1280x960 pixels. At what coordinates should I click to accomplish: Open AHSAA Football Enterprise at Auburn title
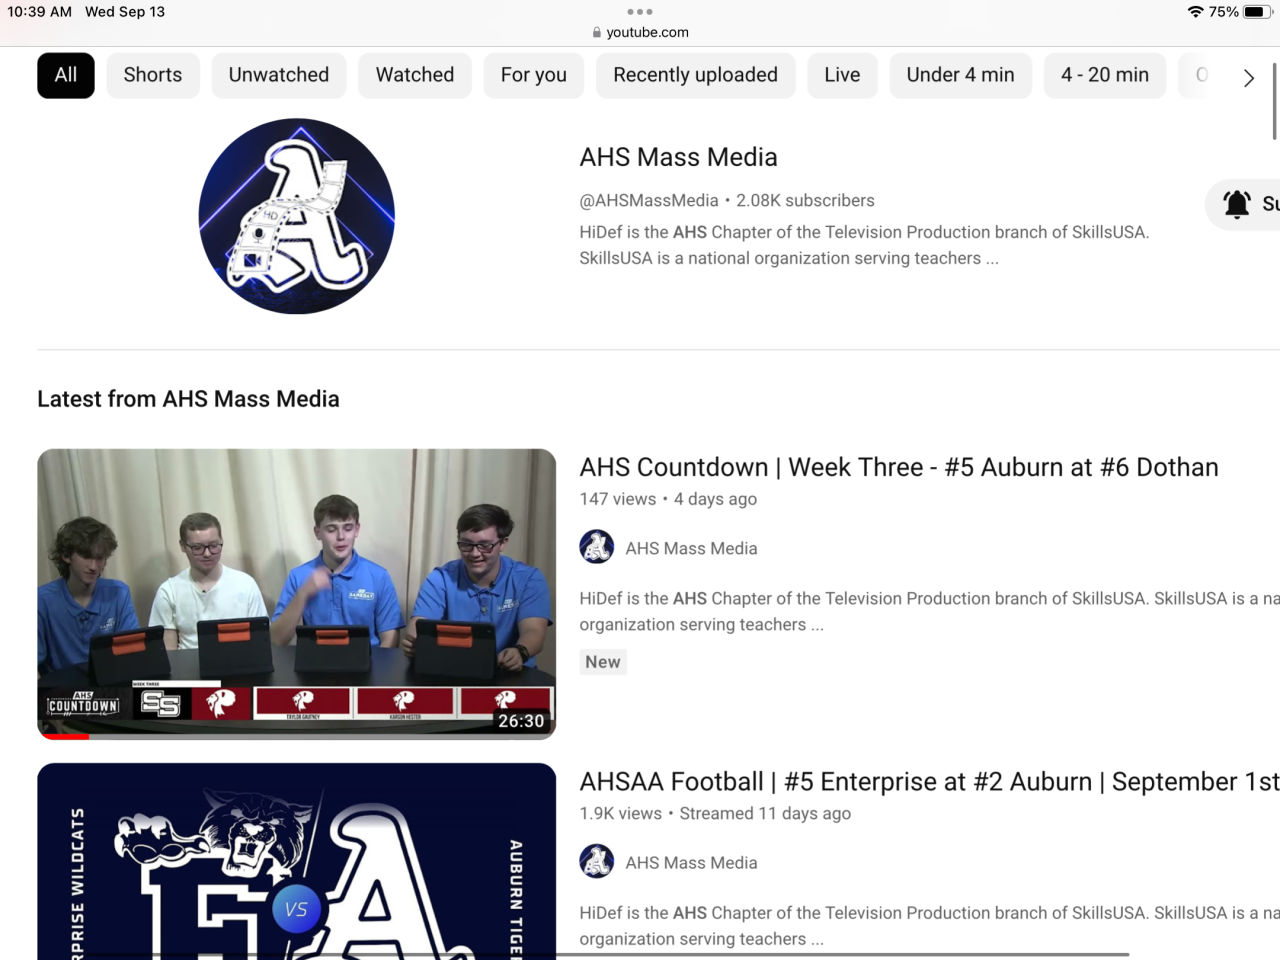tap(930, 781)
